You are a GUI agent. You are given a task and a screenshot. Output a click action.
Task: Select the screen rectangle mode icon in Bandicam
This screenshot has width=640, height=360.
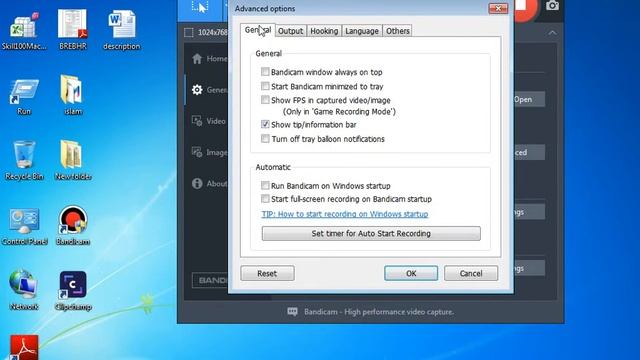(200, 7)
